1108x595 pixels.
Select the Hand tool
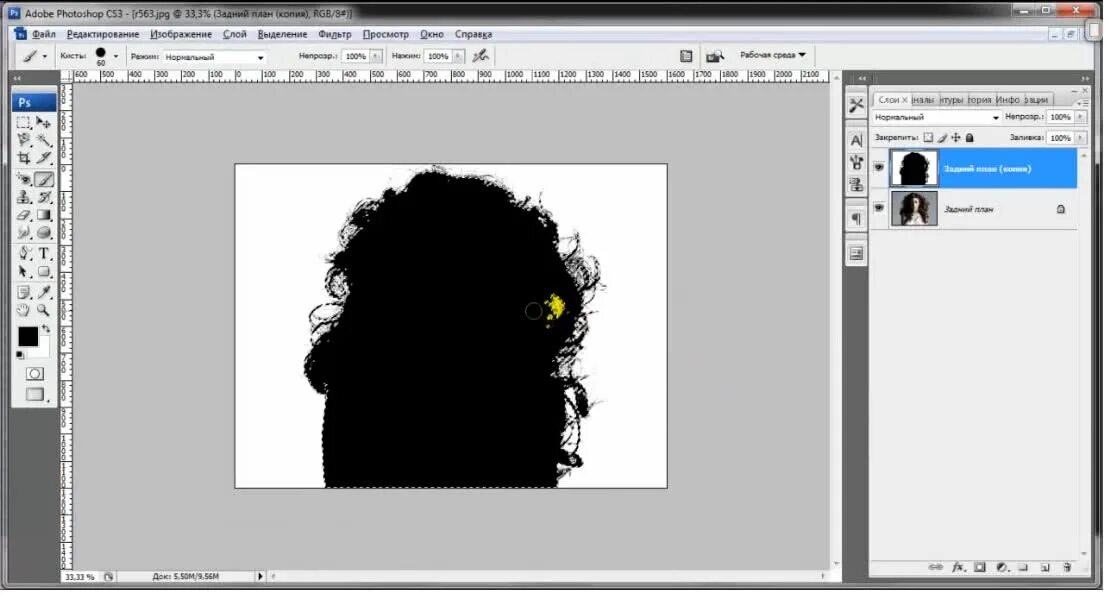[23, 310]
